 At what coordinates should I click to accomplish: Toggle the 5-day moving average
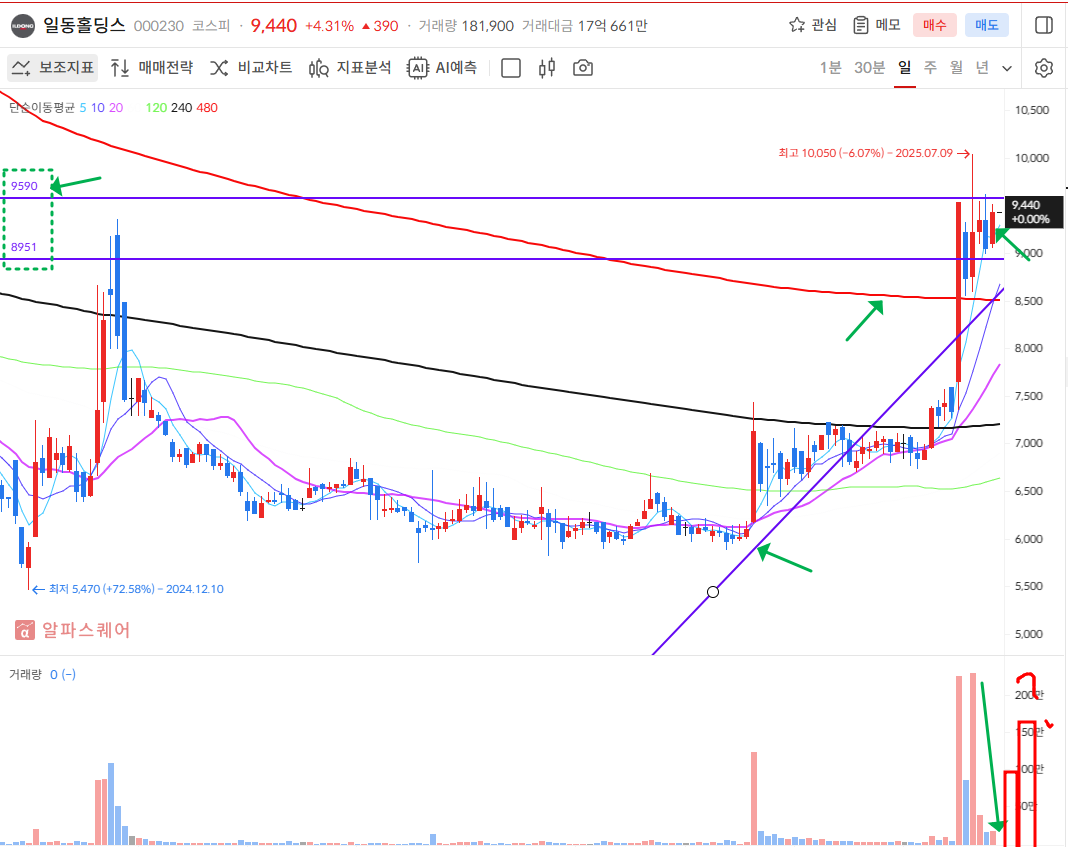pyautogui.click(x=83, y=108)
